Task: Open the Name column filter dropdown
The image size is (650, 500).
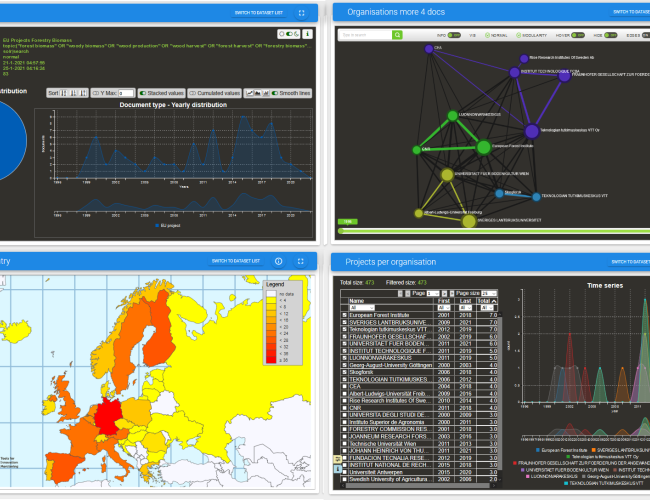Action: (x=362, y=308)
